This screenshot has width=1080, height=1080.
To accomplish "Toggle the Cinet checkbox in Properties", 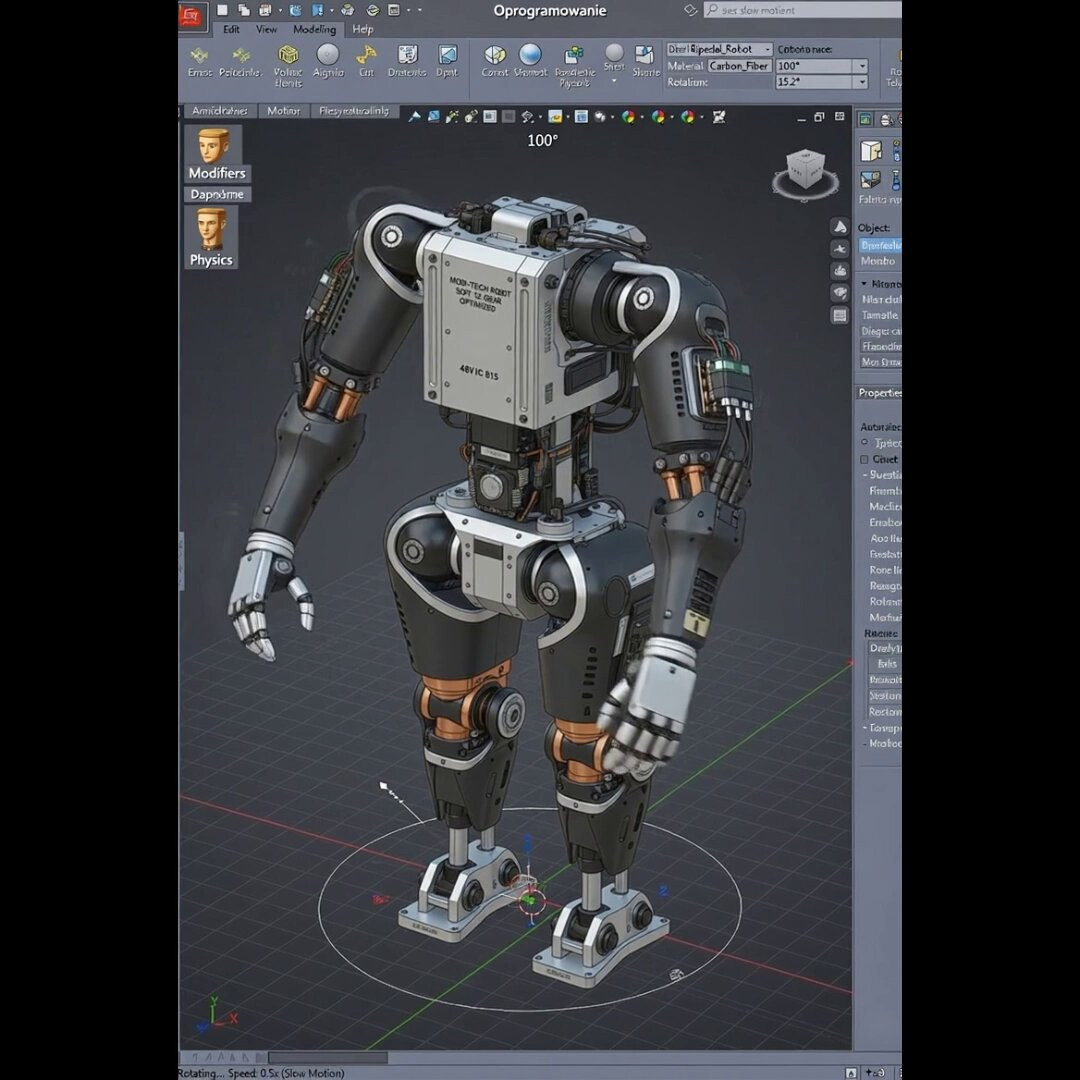I will (x=865, y=459).
